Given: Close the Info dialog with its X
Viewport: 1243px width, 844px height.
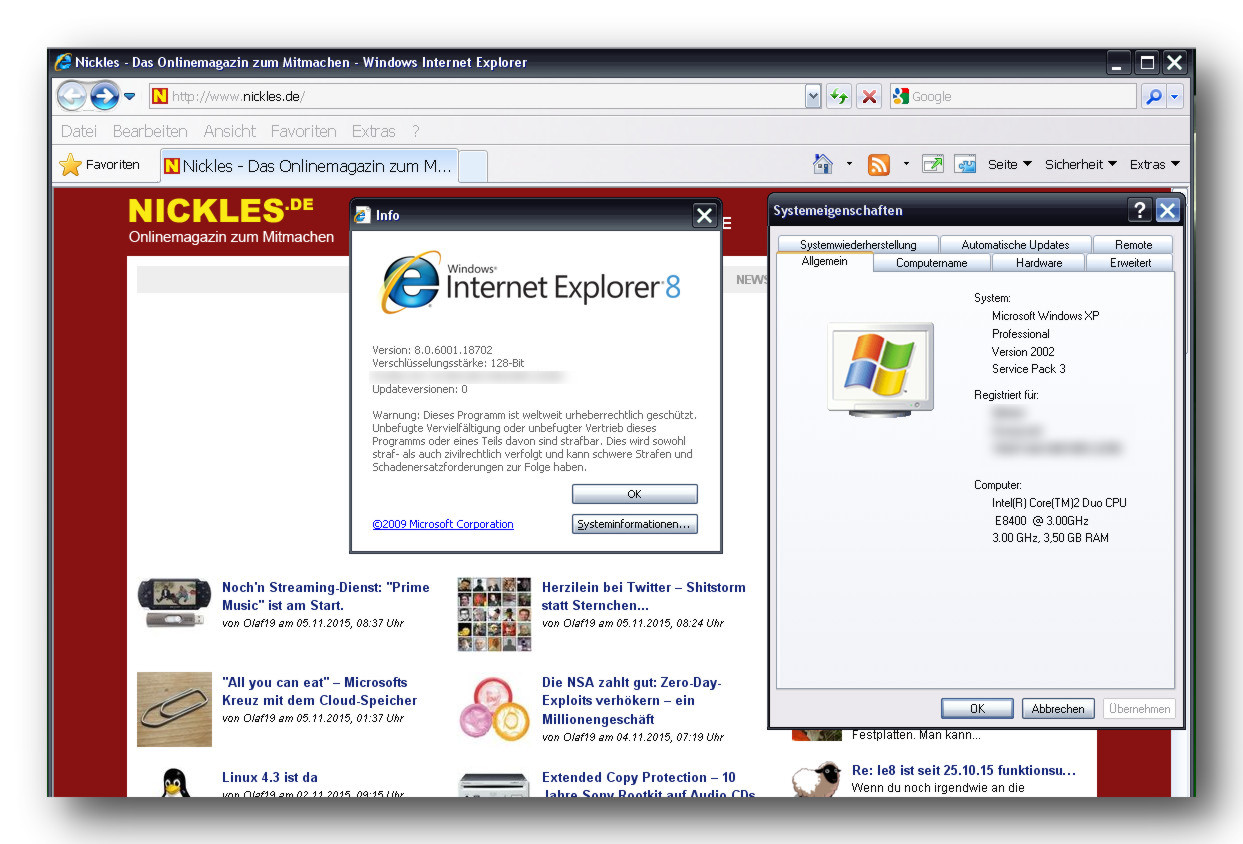Looking at the screenshot, I should [x=704, y=215].
